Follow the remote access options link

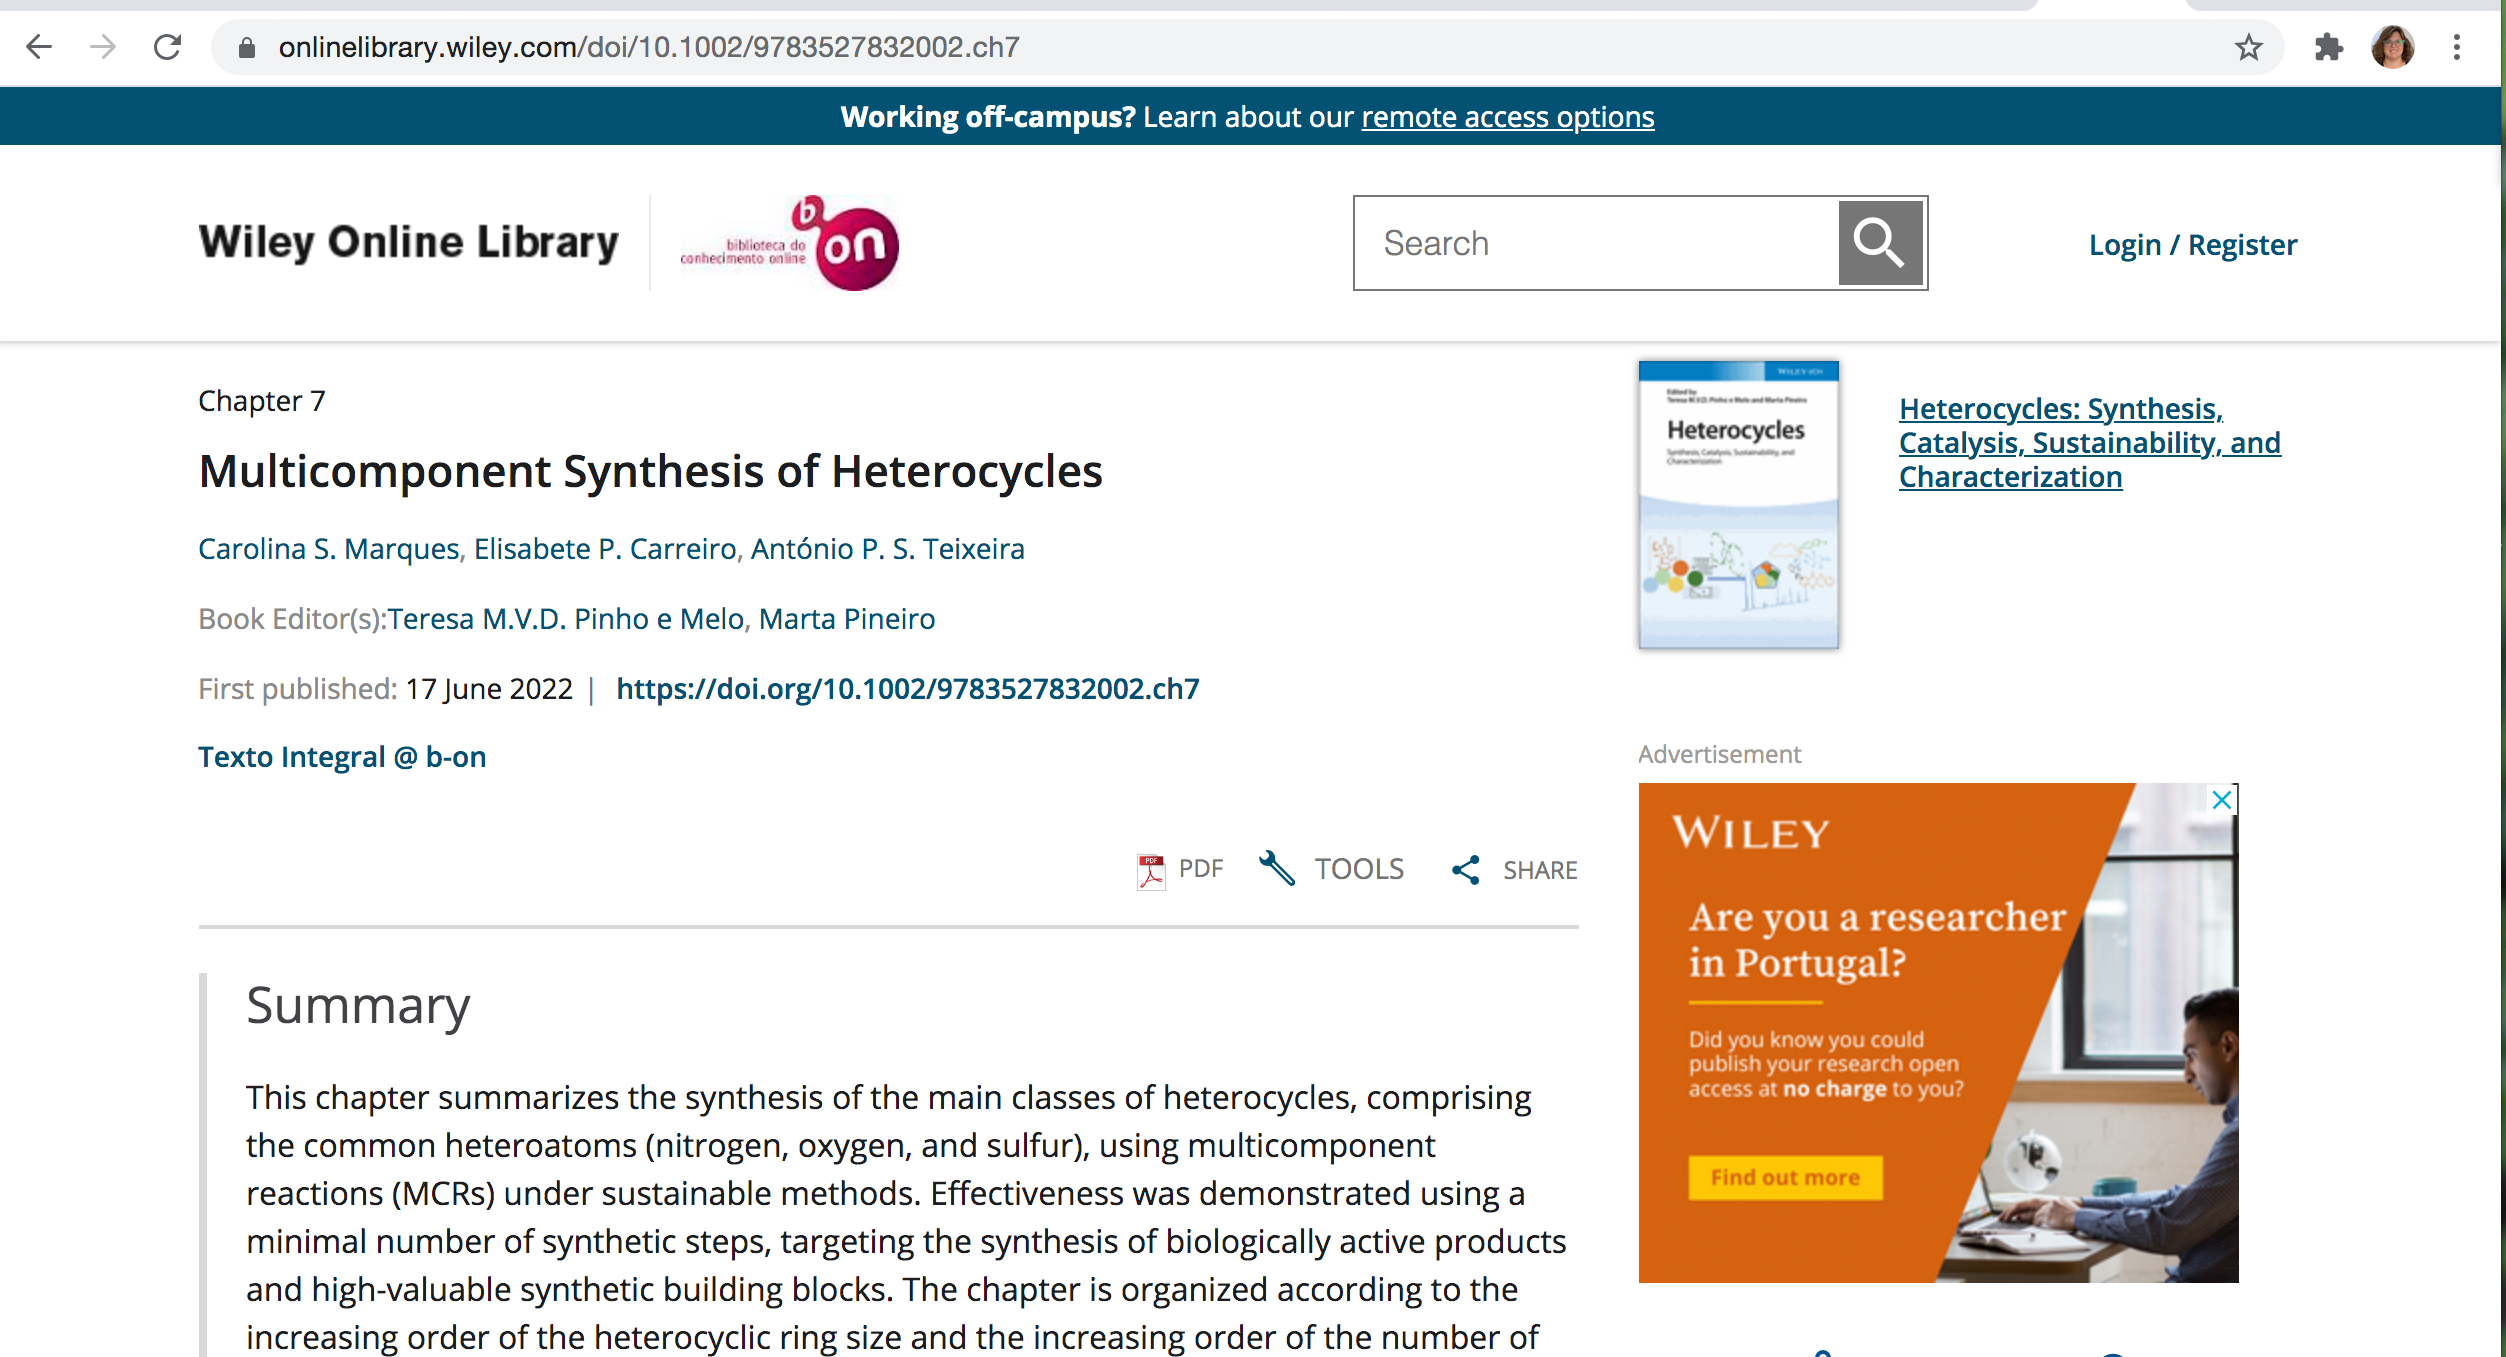coord(1507,117)
